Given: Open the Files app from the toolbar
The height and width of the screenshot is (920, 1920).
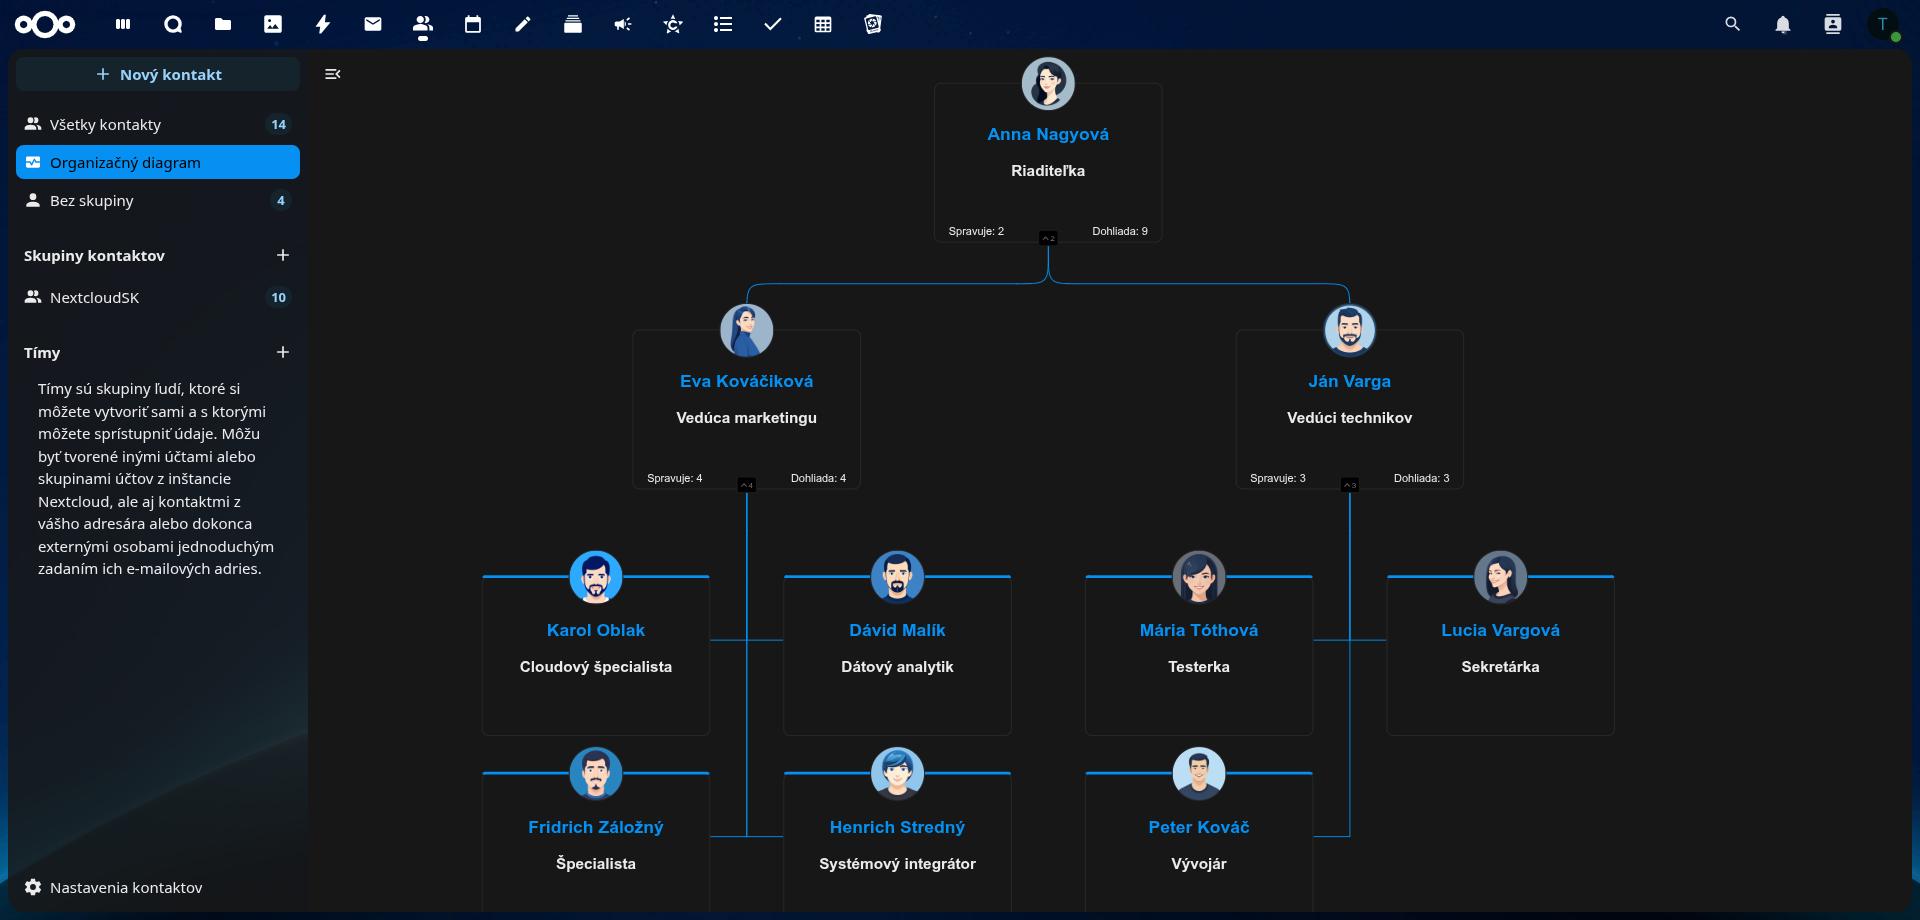Looking at the screenshot, I should [x=222, y=24].
